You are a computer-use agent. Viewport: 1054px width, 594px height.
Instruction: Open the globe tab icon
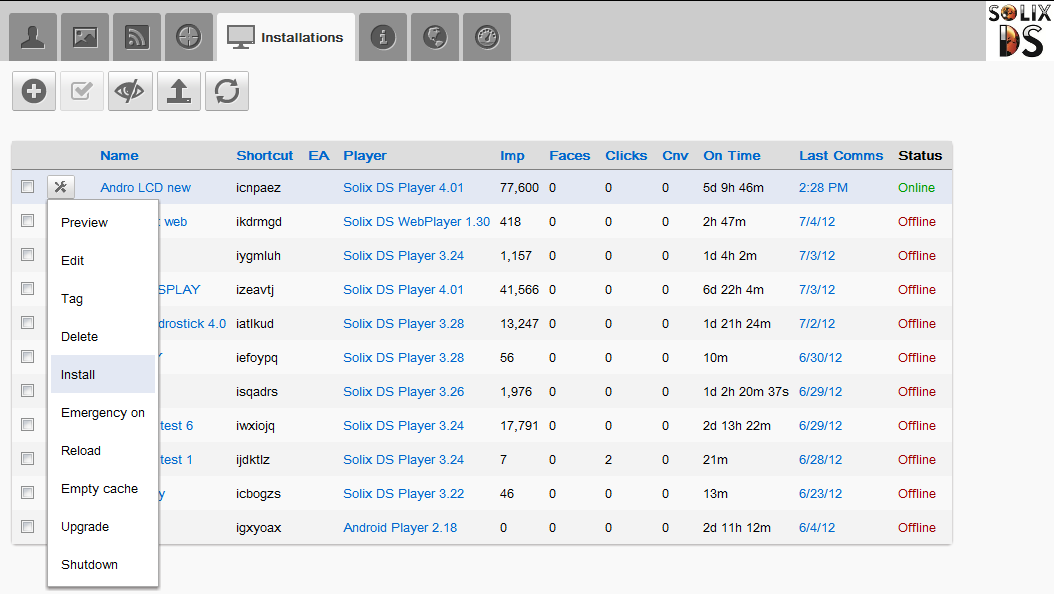435,37
